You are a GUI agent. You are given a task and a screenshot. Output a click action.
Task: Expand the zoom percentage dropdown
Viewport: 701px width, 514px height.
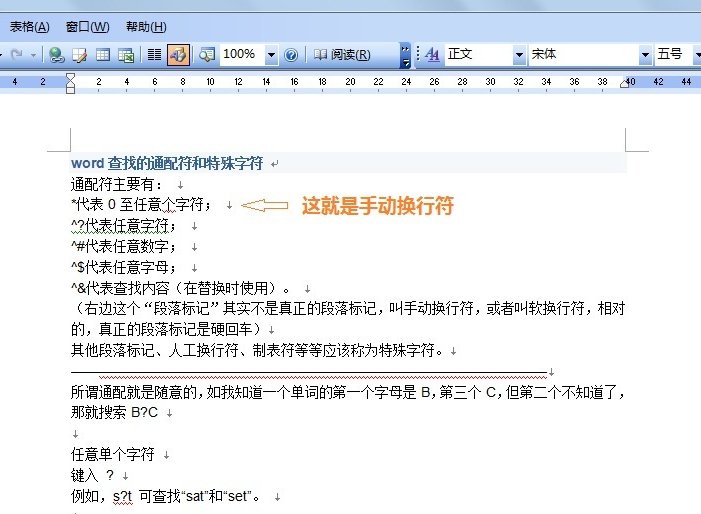pos(271,55)
